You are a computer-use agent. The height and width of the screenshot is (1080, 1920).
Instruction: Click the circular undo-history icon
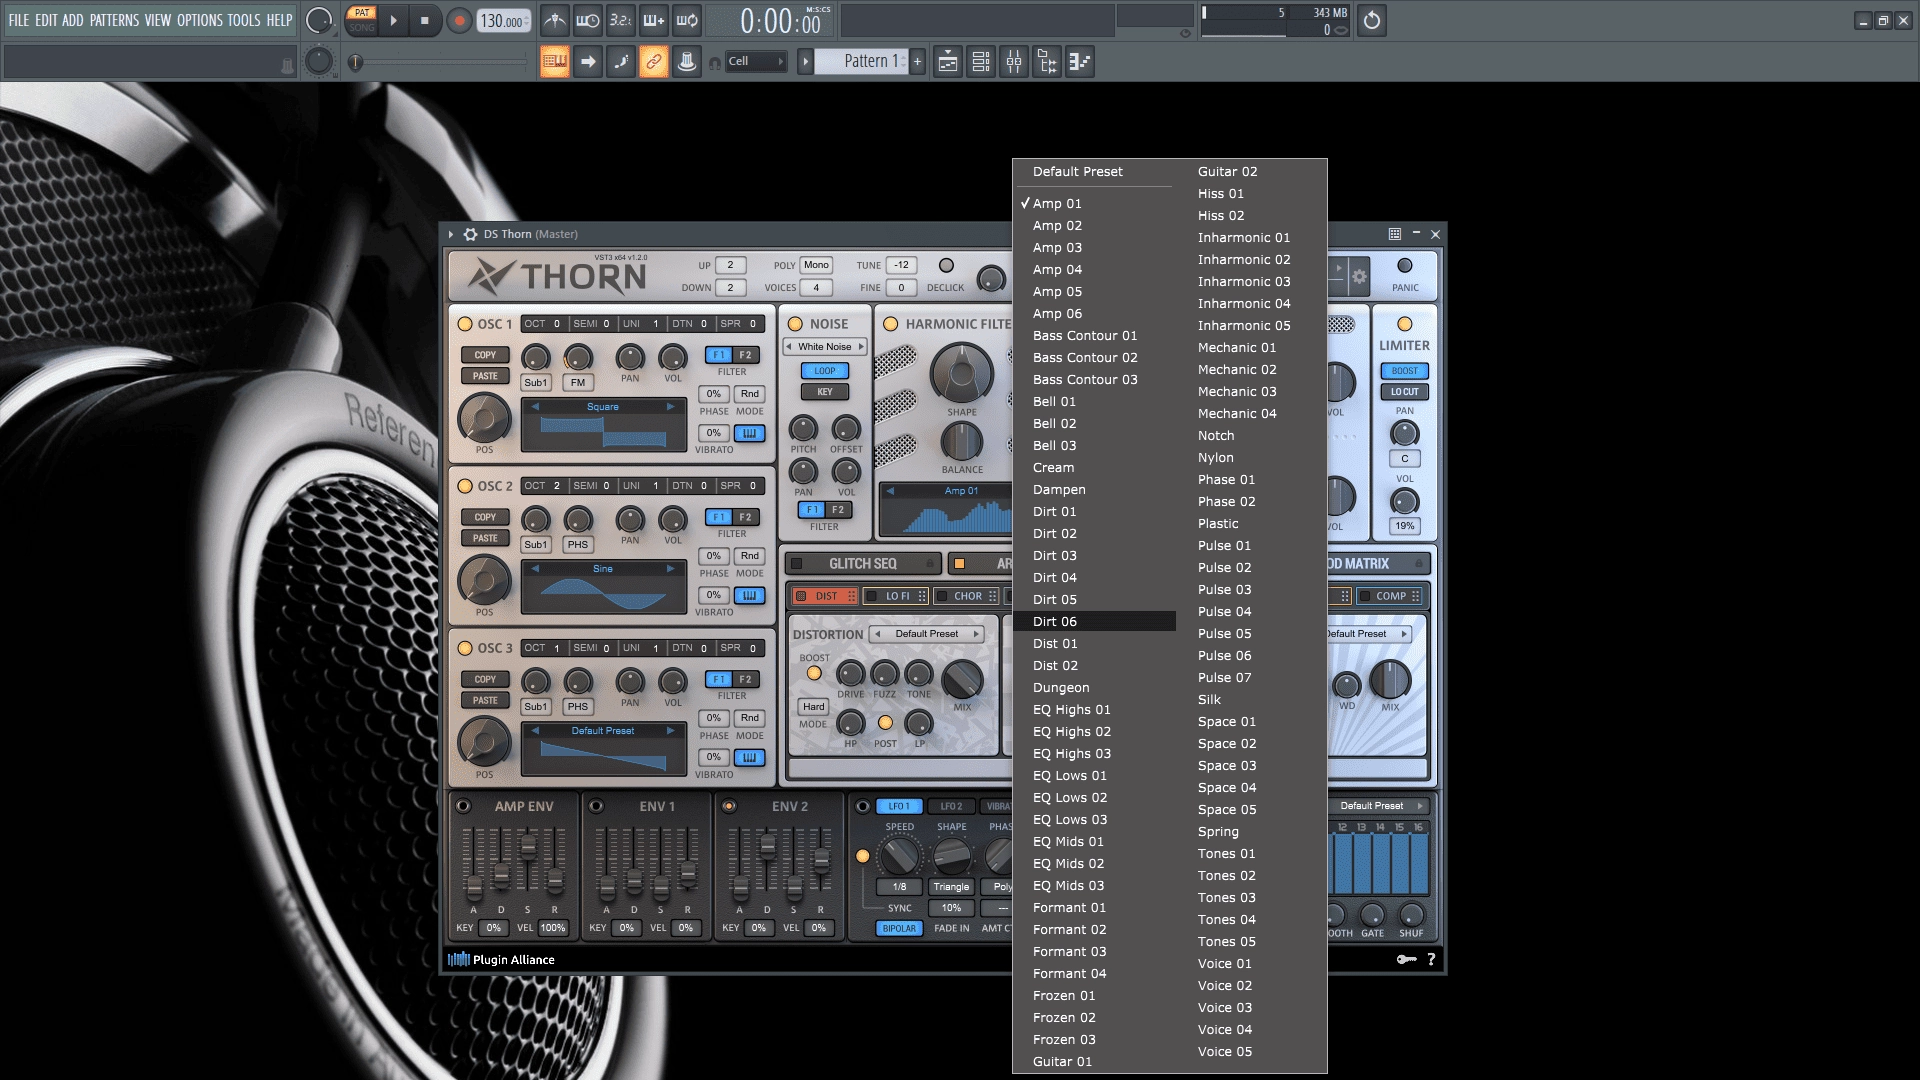click(x=1372, y=20)
